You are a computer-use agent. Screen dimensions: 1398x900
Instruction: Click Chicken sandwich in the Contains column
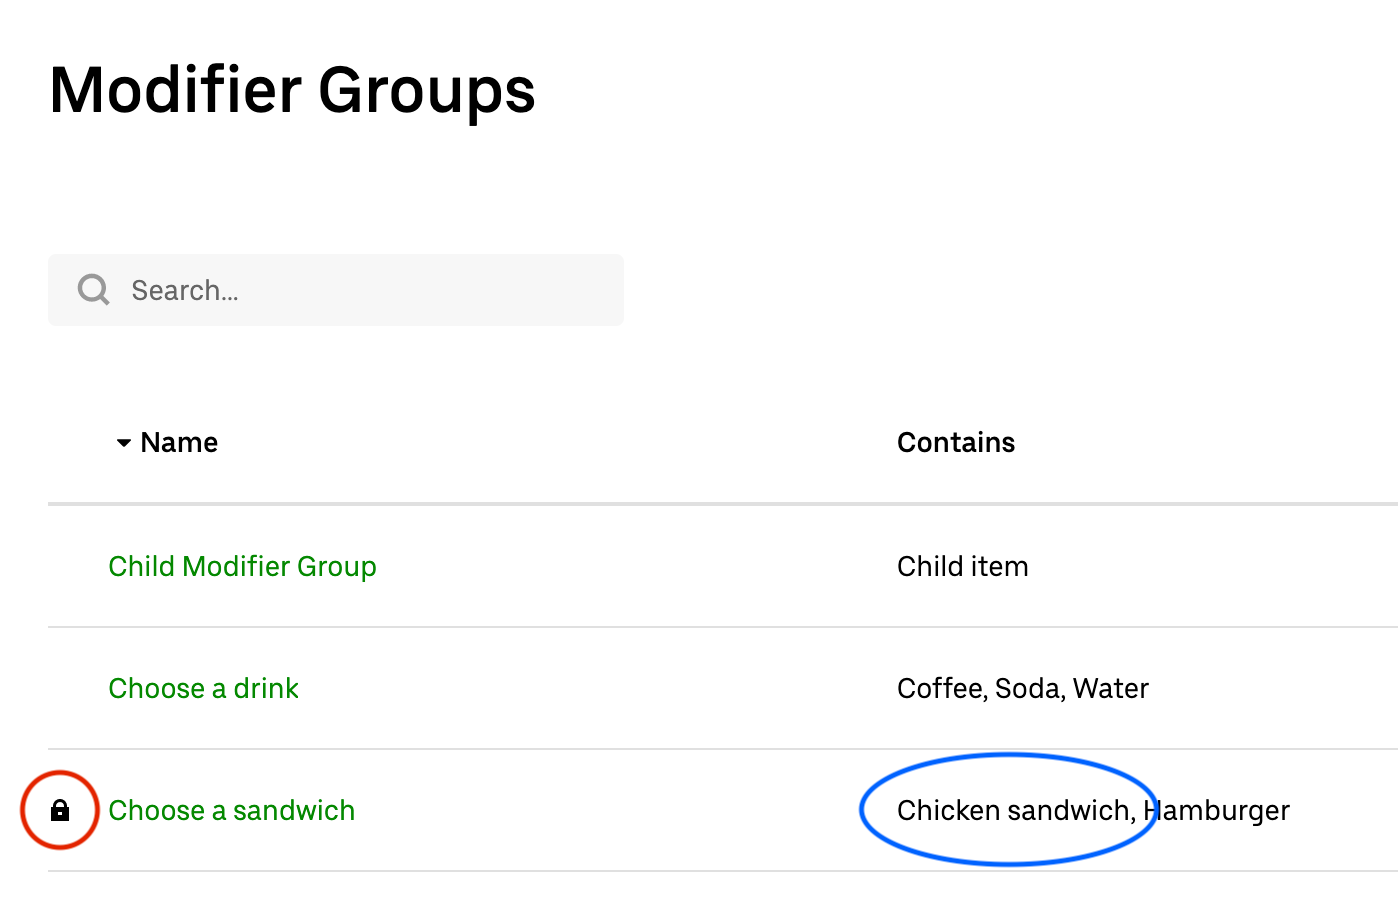pos(1013,811)
